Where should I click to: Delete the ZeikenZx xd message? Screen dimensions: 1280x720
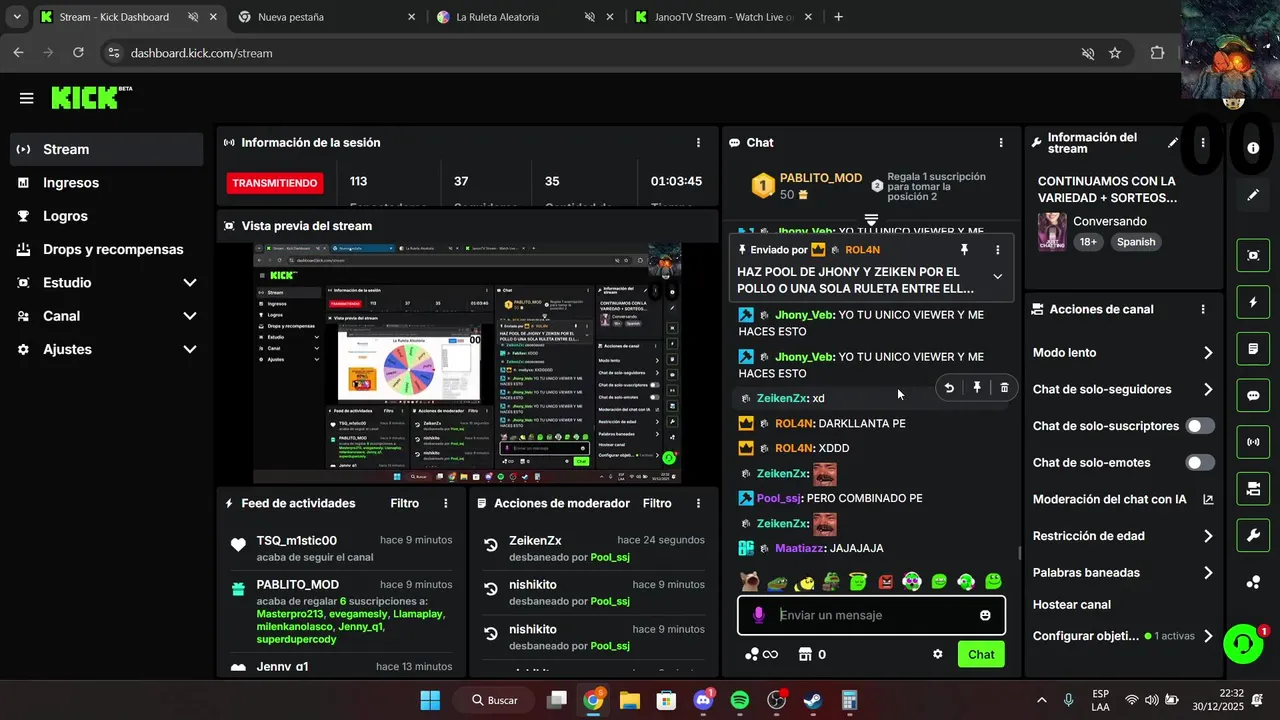[1005, 388]
